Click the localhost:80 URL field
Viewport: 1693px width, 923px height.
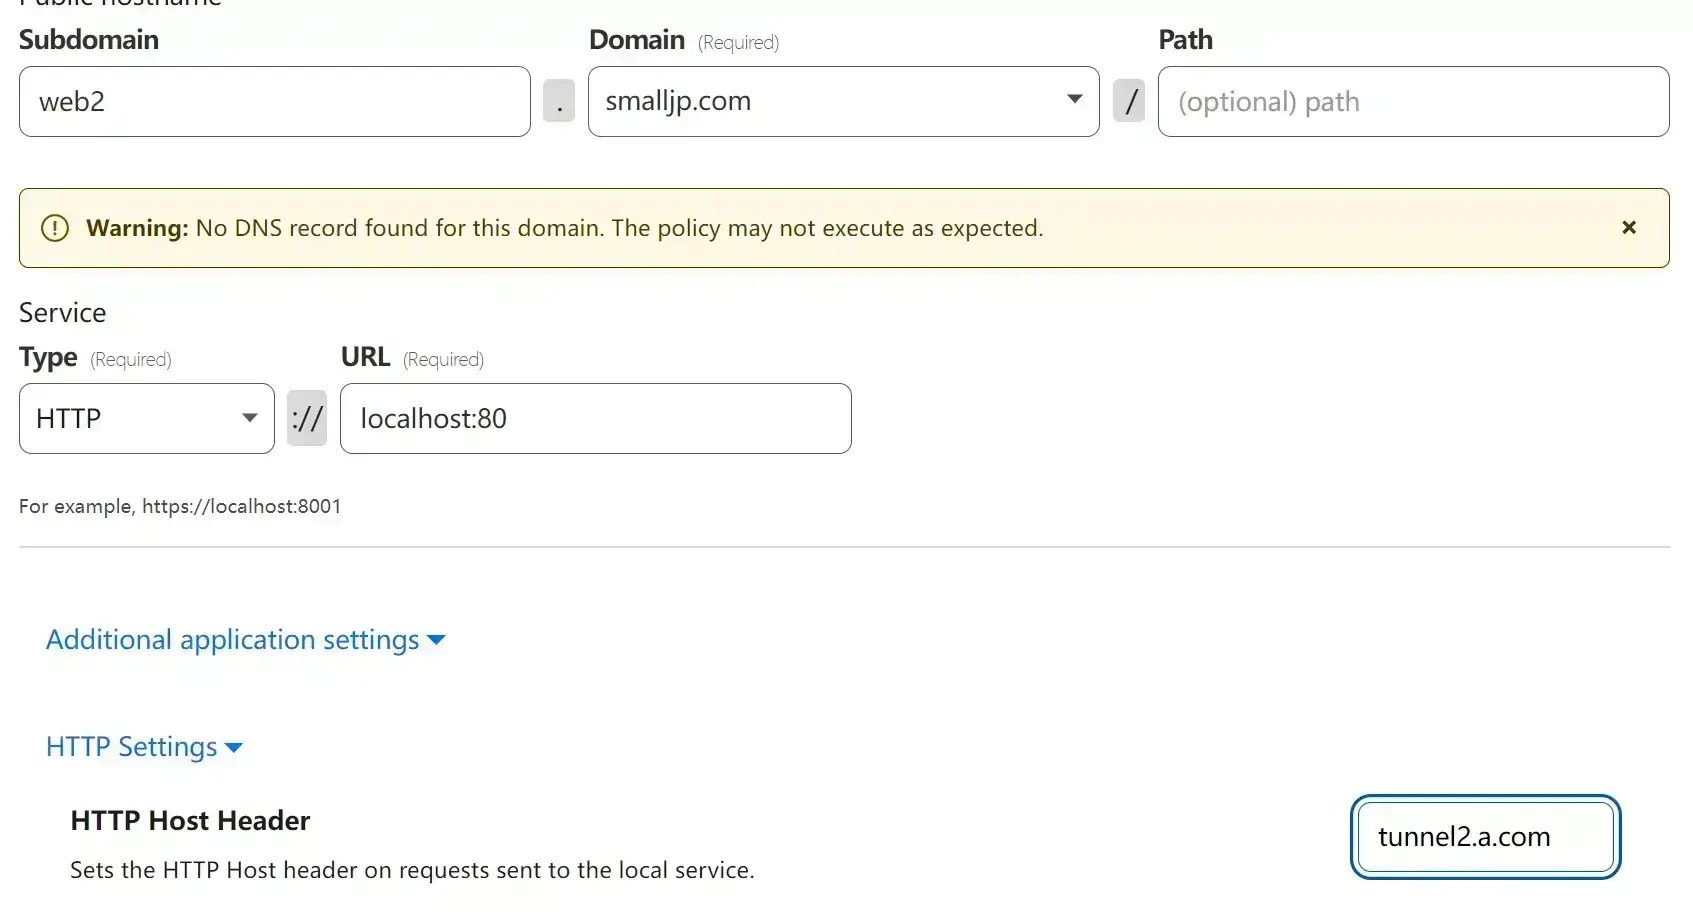click(x=596, y=418)
